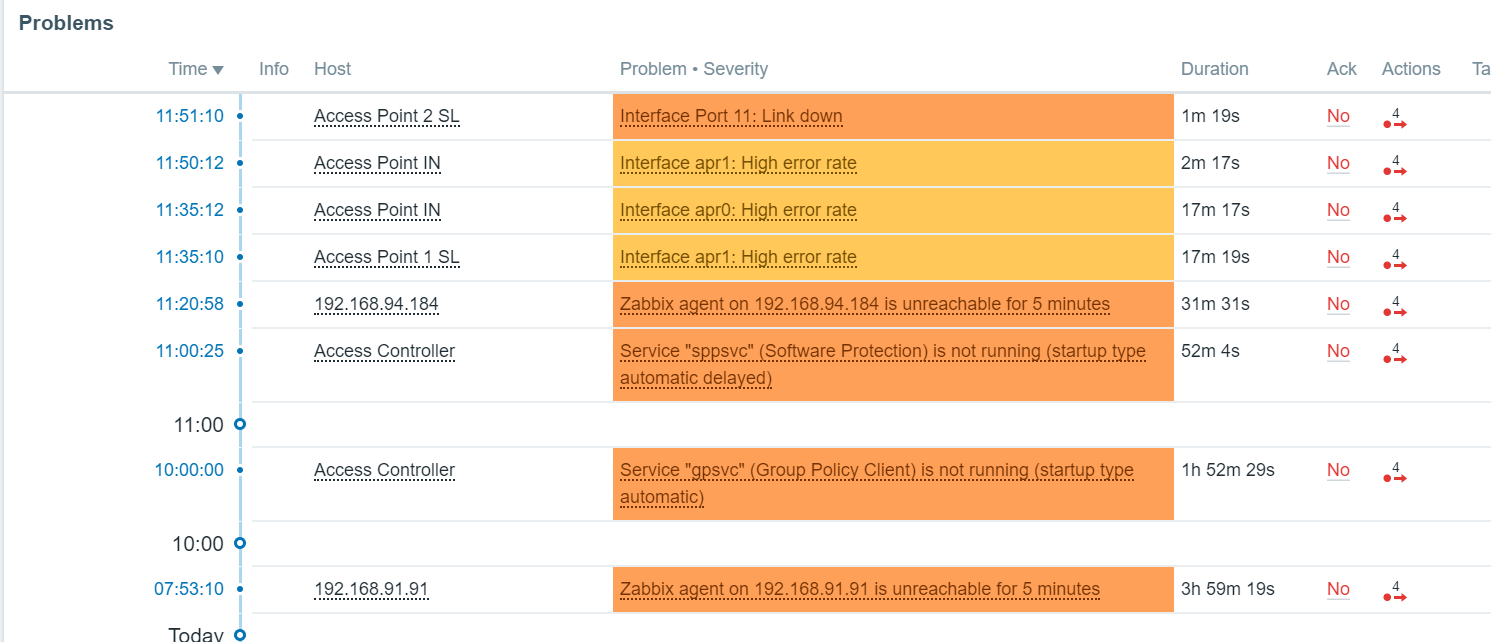Open actions icon for 192.168.91.91 problem

coord(1395,592)
